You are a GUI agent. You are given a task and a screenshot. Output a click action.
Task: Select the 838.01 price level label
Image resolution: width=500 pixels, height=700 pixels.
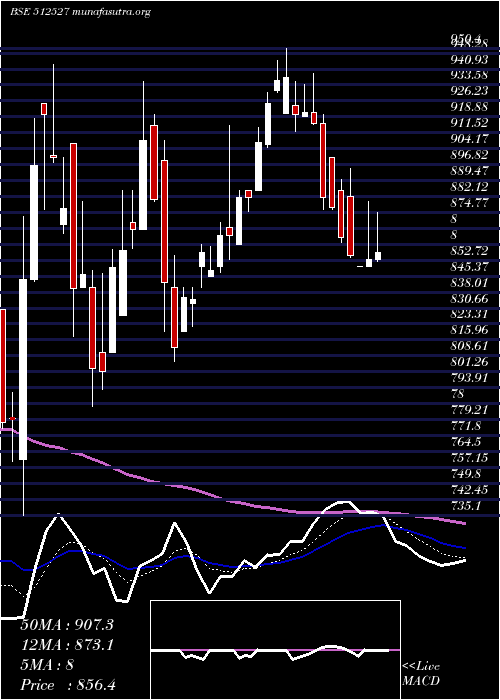[x=469, y=282]
